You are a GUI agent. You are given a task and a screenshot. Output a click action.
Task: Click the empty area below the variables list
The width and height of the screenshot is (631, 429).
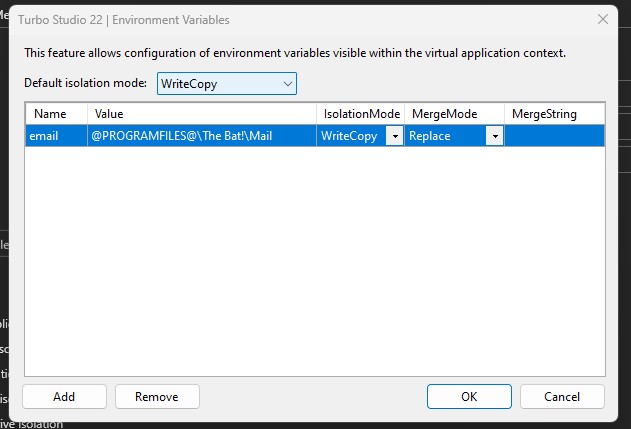(x=314, y=260)
